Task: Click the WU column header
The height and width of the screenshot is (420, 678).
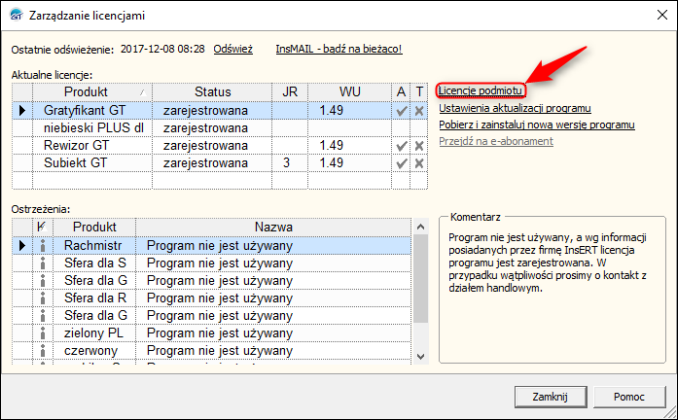Action: 349,92
